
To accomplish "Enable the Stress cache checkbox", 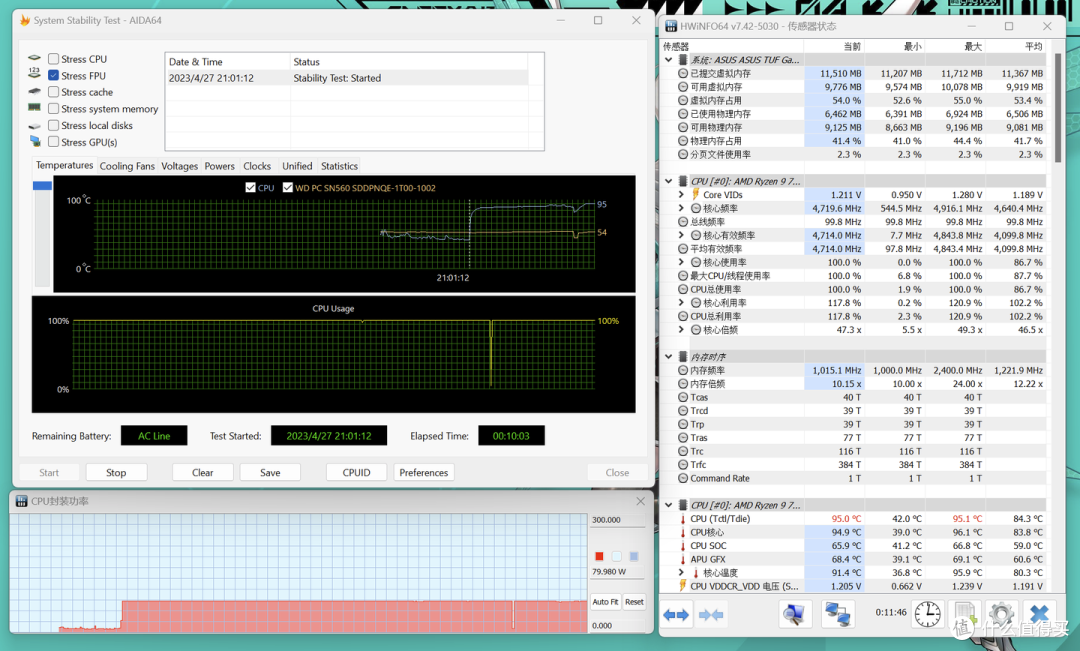I will tap(53, 92).
